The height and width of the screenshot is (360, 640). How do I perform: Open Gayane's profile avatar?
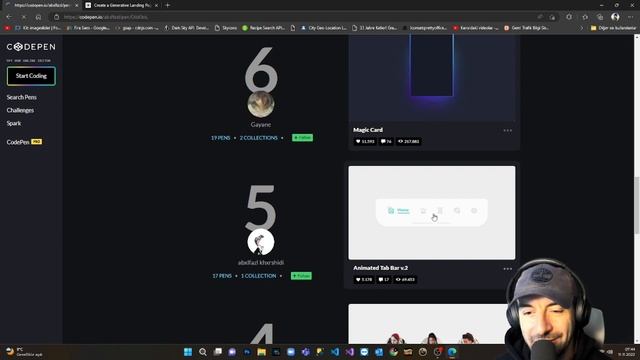pos(261,104)
